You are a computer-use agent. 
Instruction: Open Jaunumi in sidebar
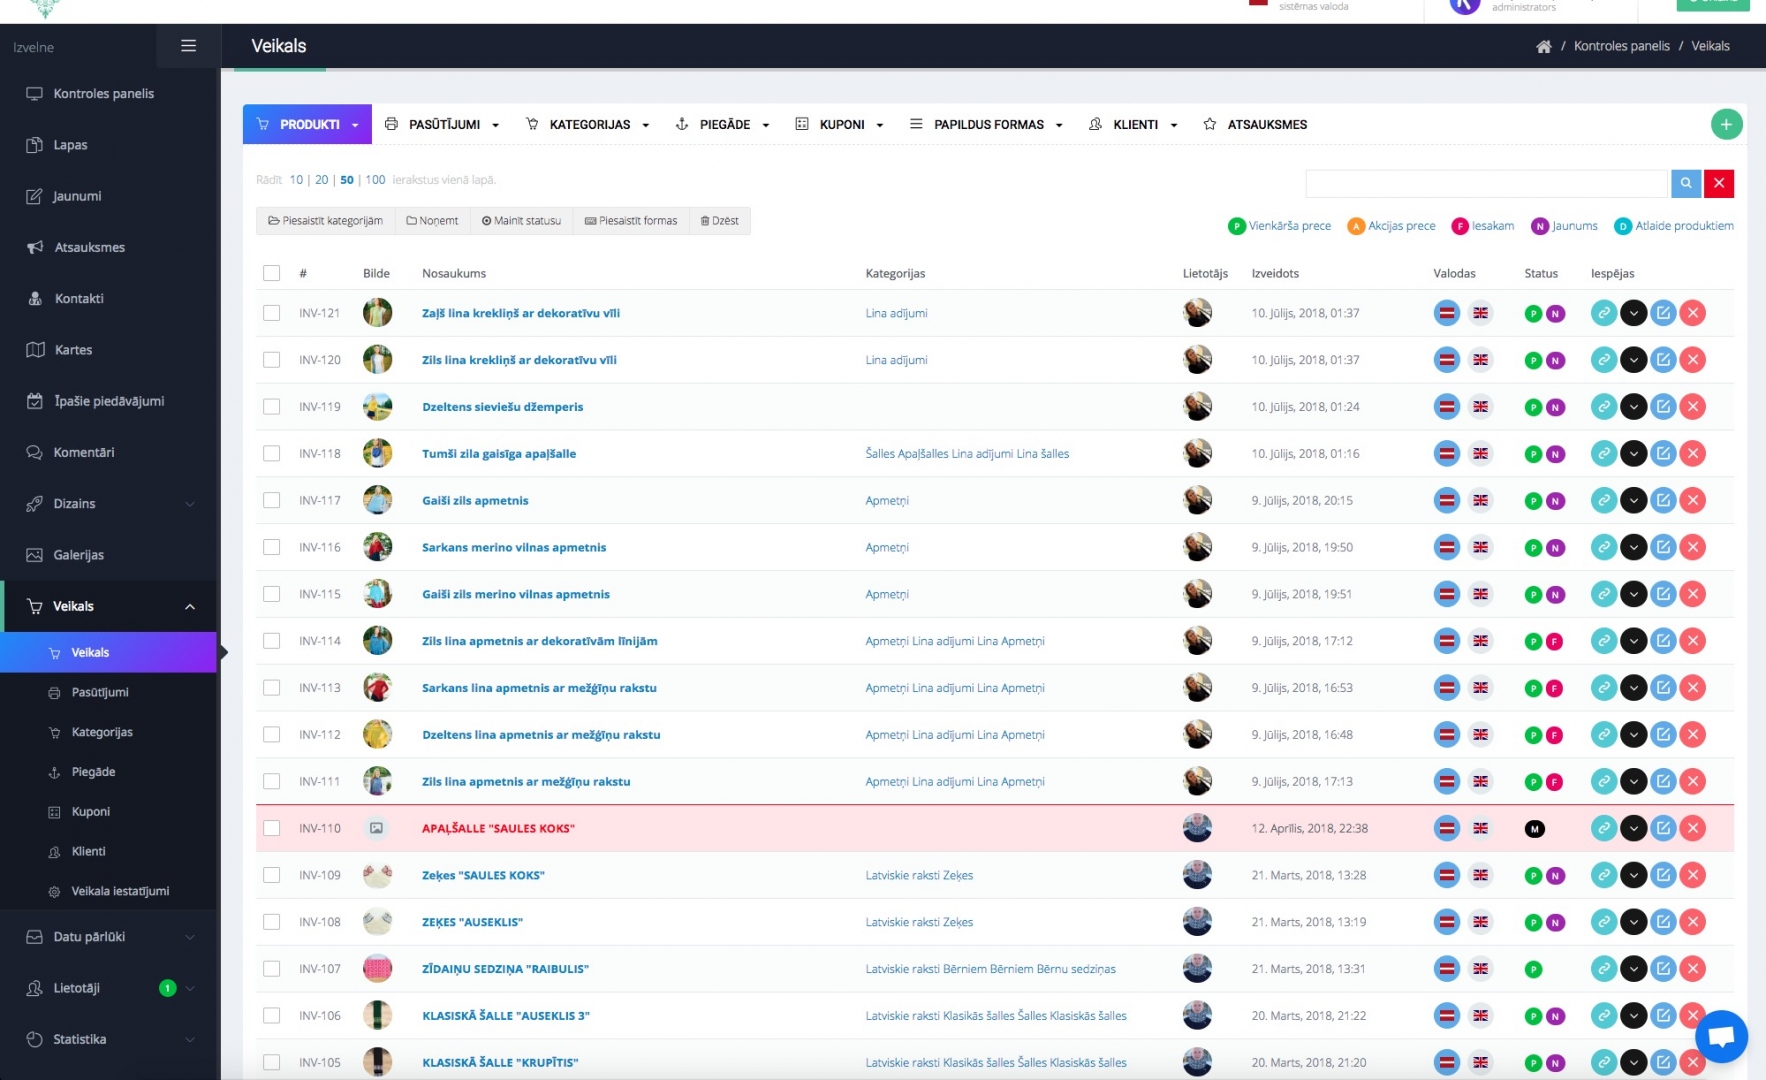pyautogui.click(x=77, y=197)
